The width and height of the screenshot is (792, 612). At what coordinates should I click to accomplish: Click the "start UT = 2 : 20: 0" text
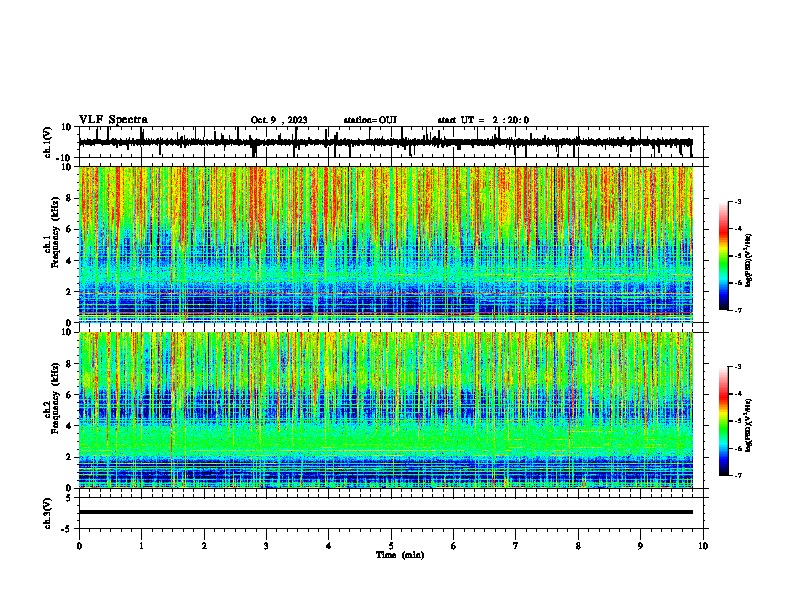click(x=483, y=120)
